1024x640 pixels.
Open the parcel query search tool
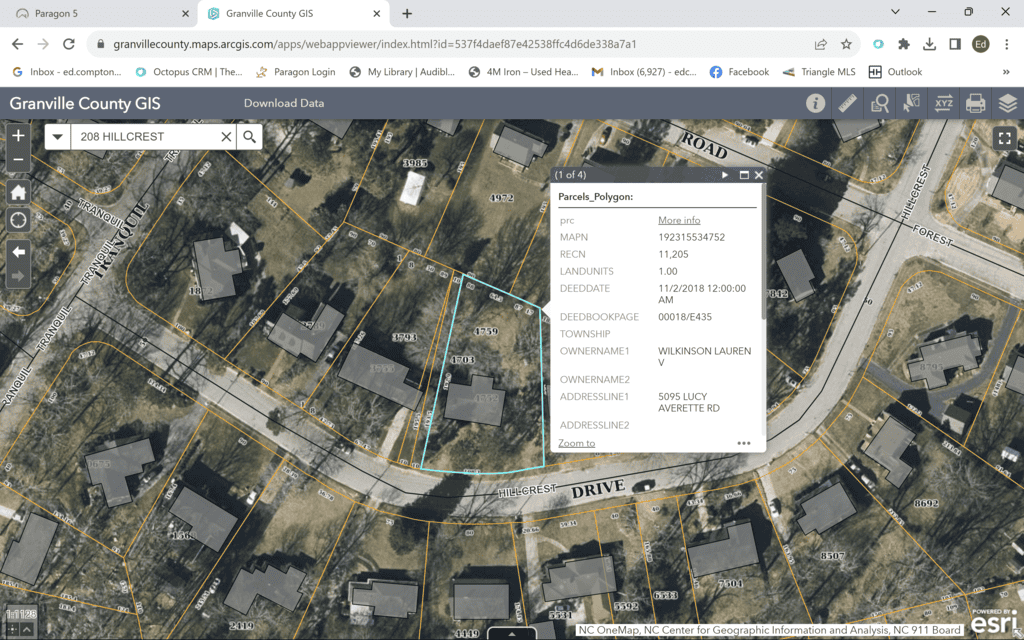click(880, 103)
